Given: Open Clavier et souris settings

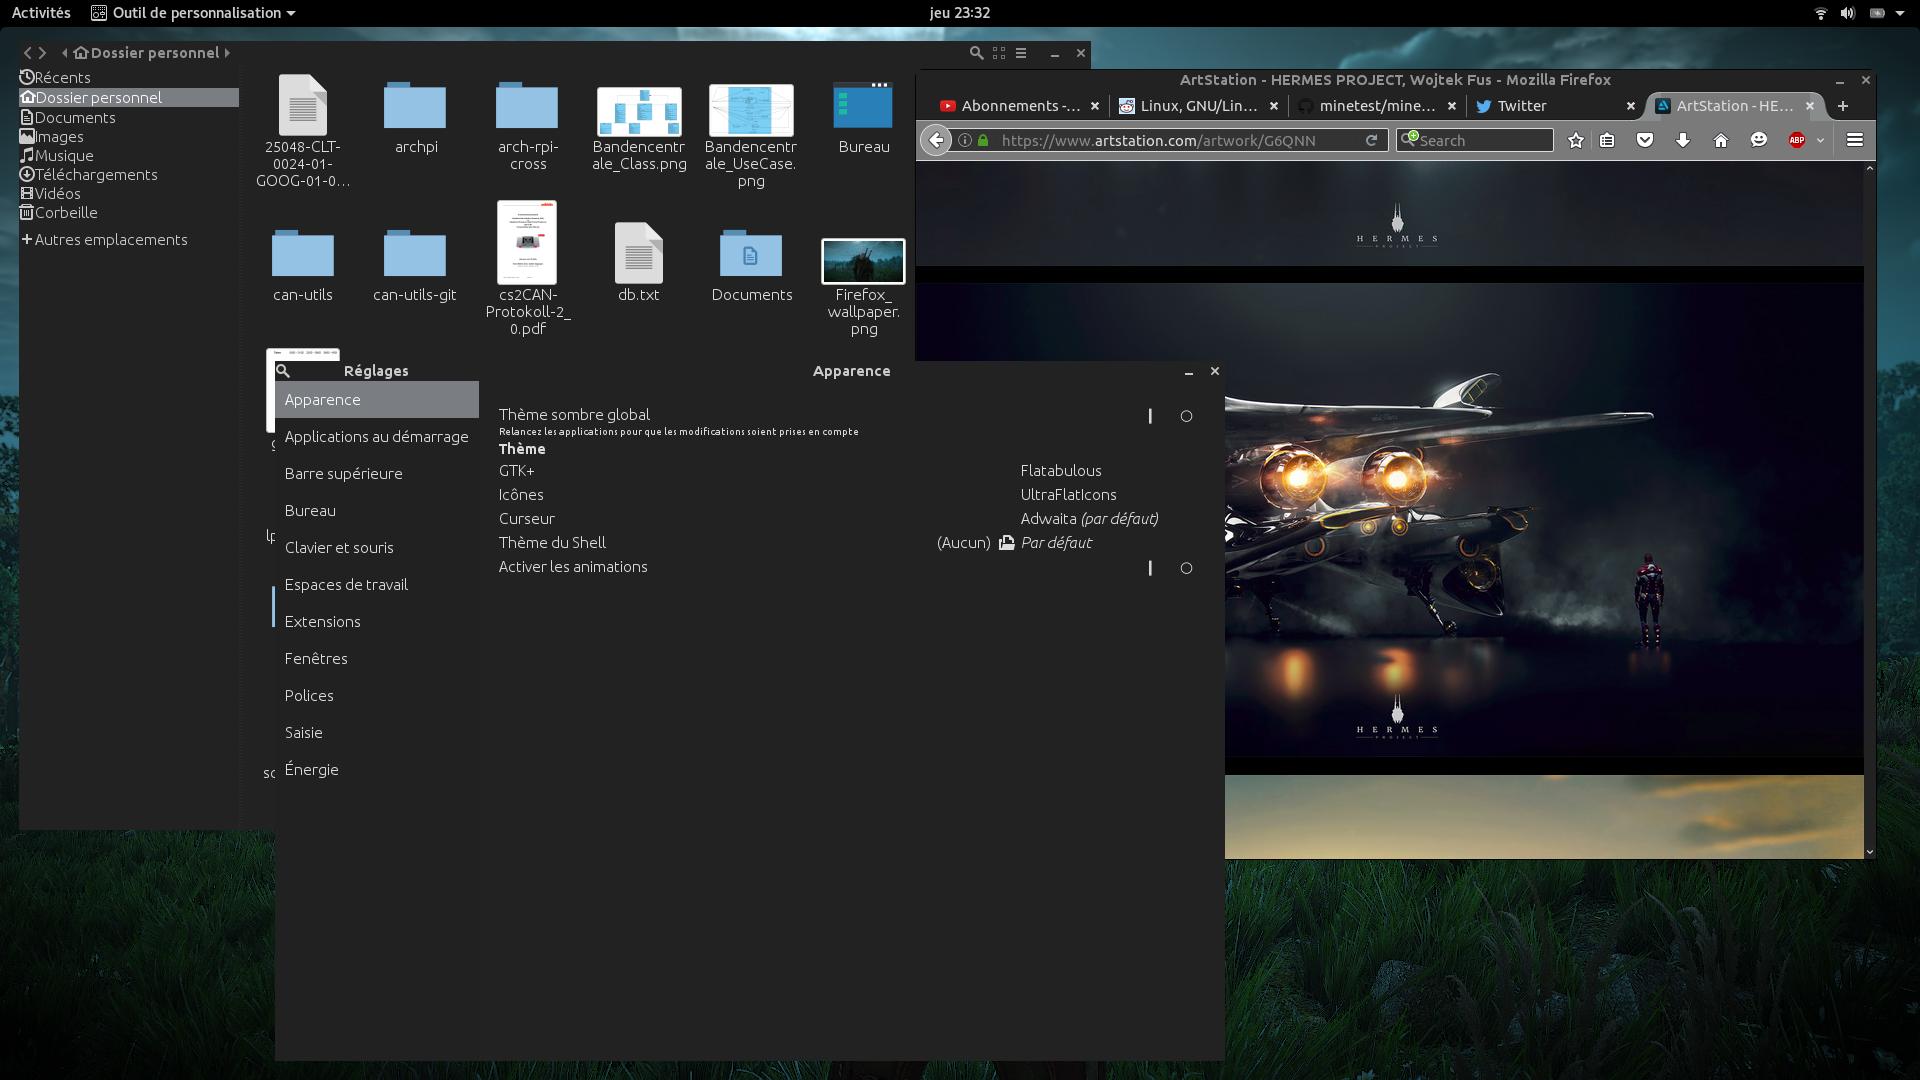Looking at the screenshot, I should tap(377, 548).
